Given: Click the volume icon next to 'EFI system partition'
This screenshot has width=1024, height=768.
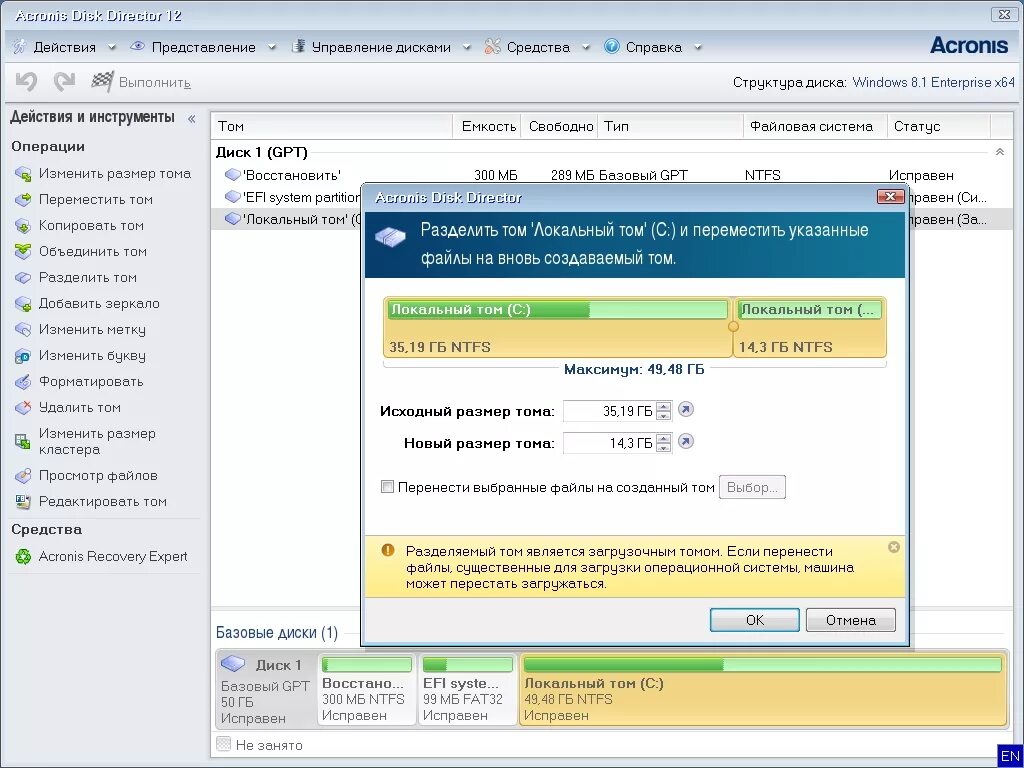Looking at the screenshot, I should 232,197.
